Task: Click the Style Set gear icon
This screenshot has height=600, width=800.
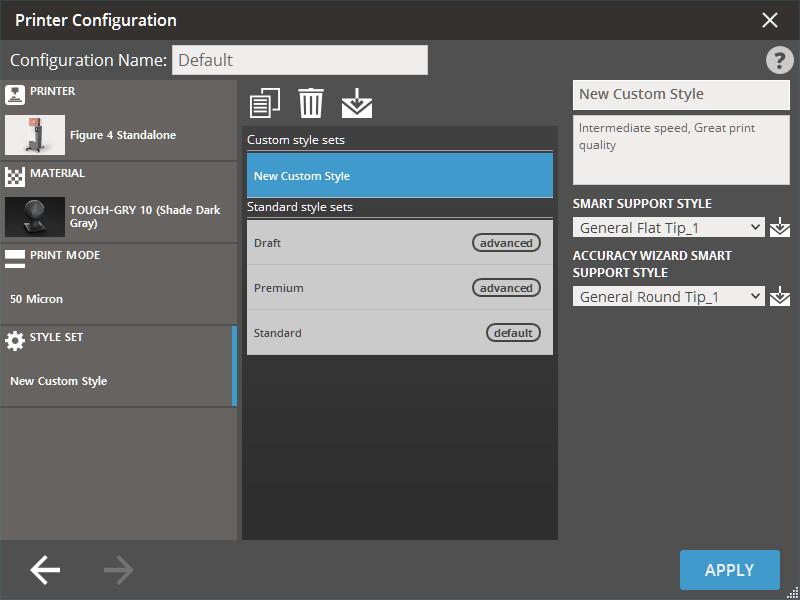Action: [x=15, y=340]
